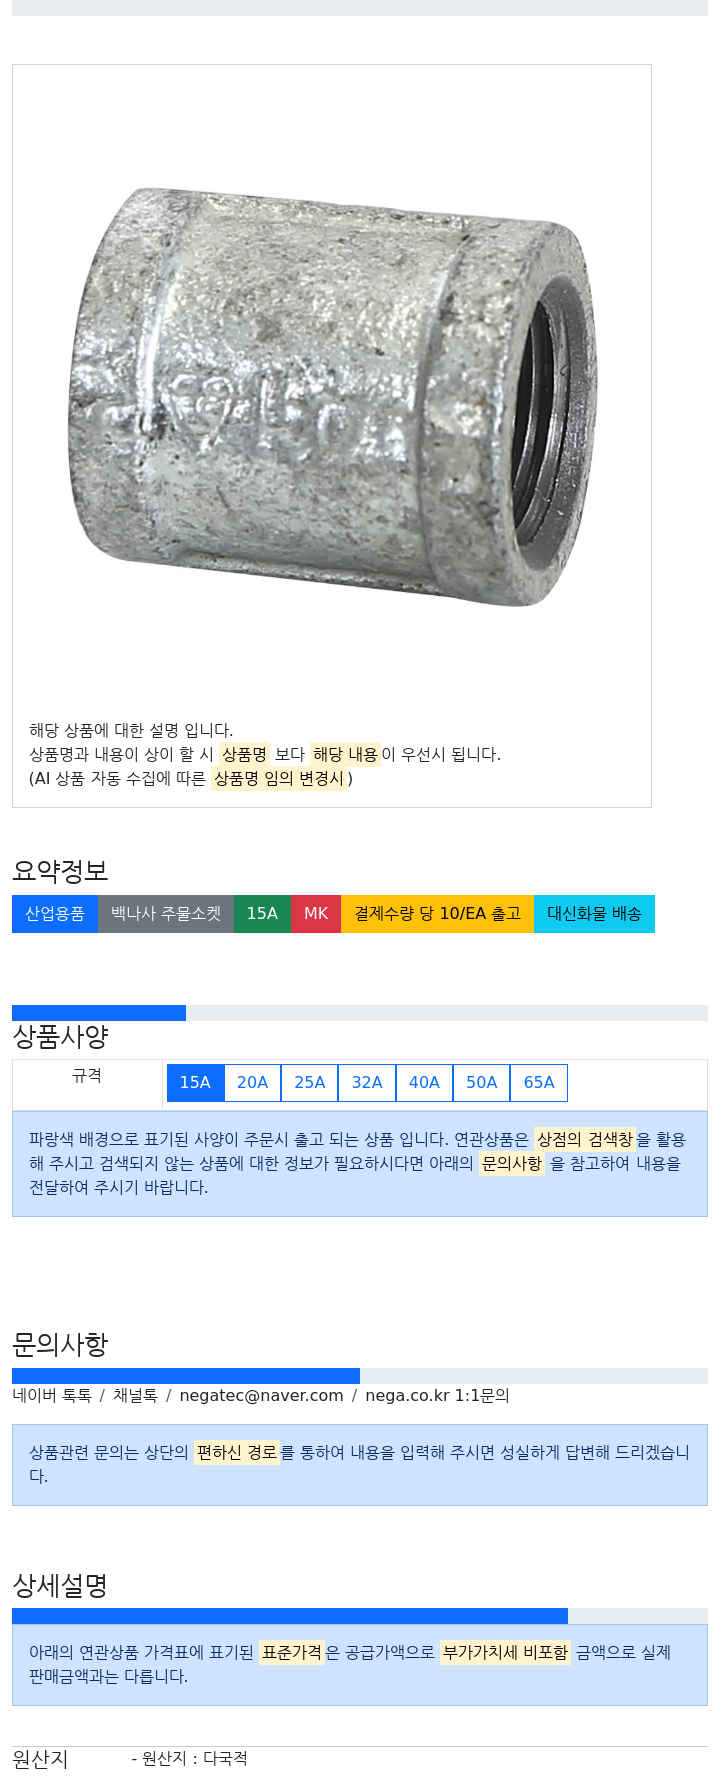720x1779 pixels.
Task: Open the 네이버 톡톡 contact option
Action: pyautogui.click(x=52, y=1395)
